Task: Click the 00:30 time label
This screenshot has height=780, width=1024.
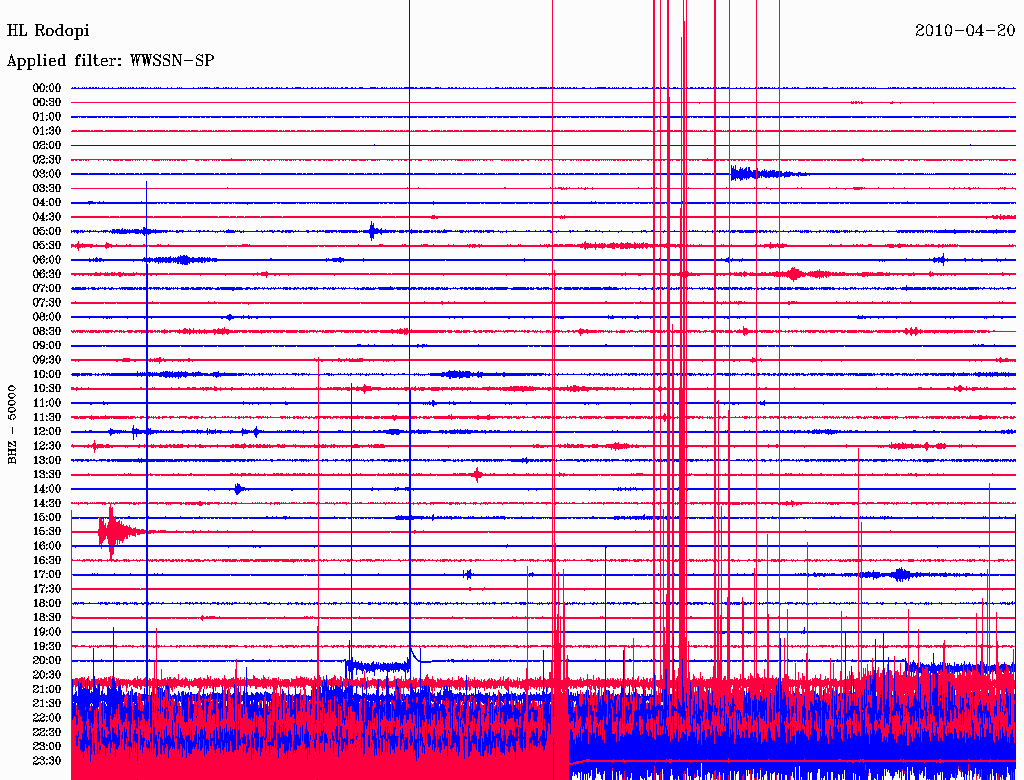Action: point(47,102)
